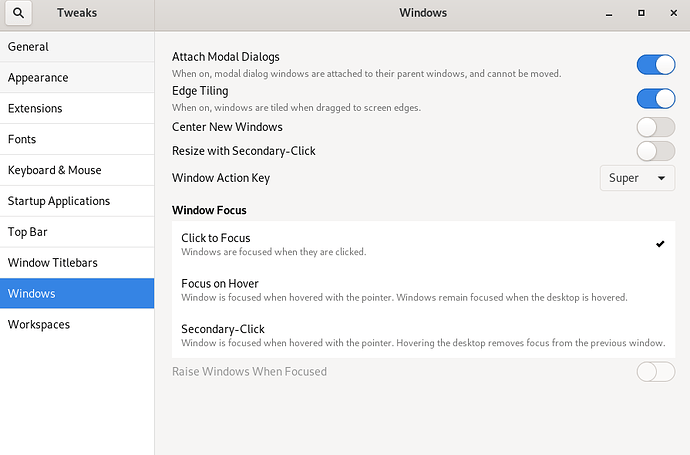Screen dimensions: 690x455
Task: Open the Window Action Key dropdown
Action: pyautogui.click(x=637, y=178)
